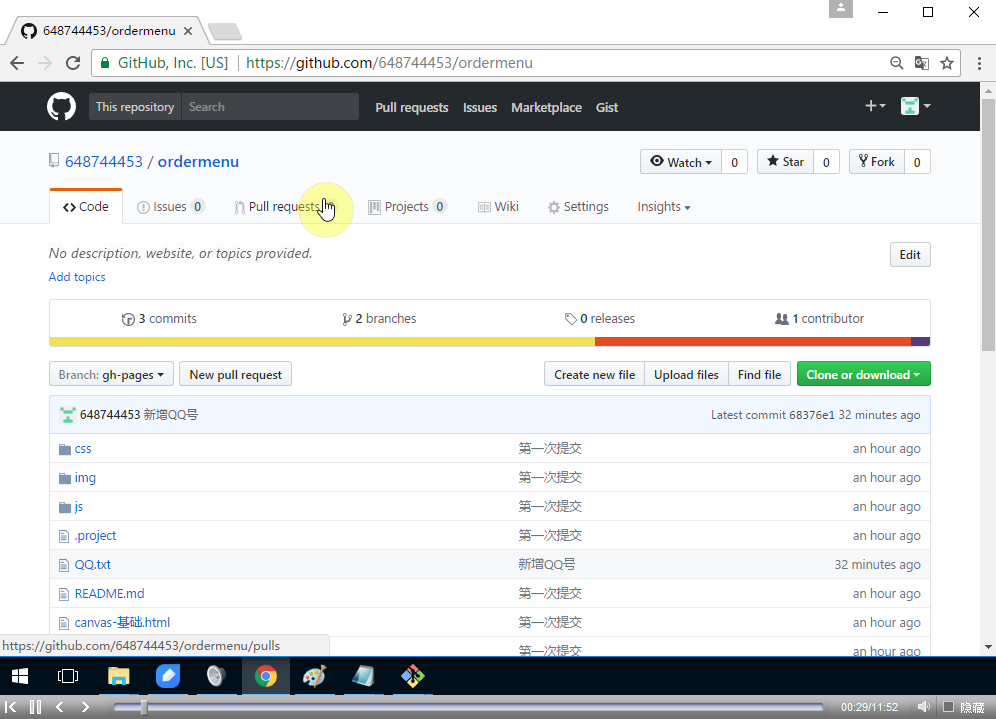This screenshot has height=719, width=996.
Task: Switch to the Issues tab
Action: [x=170, y=207]
